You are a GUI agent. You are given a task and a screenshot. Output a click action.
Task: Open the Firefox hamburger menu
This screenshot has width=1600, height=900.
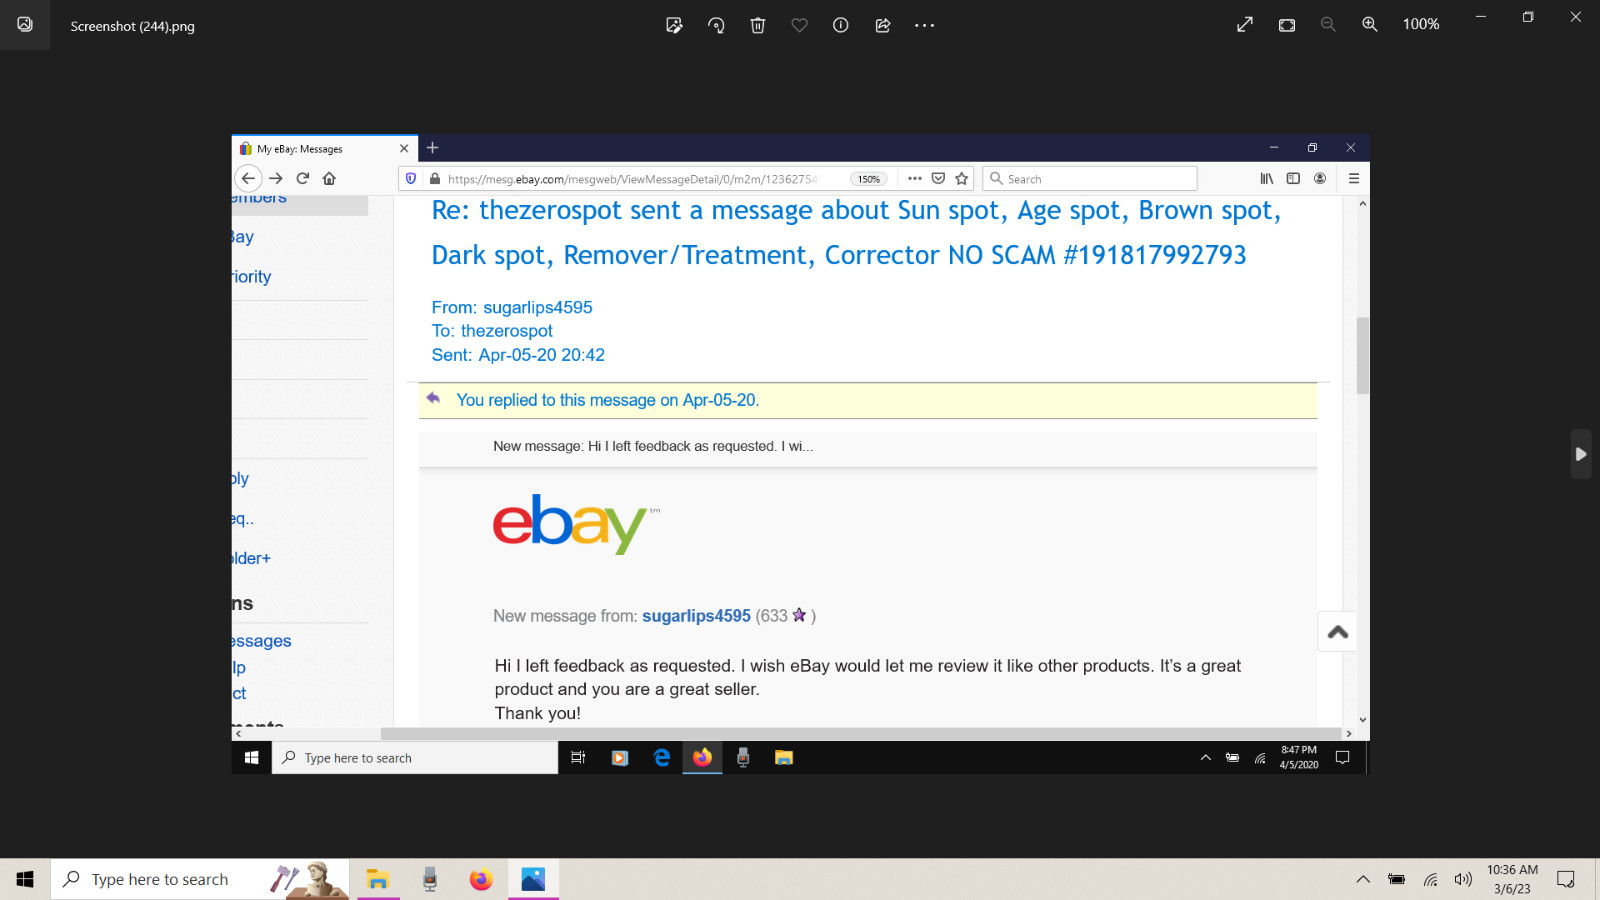coord(1354,178)
